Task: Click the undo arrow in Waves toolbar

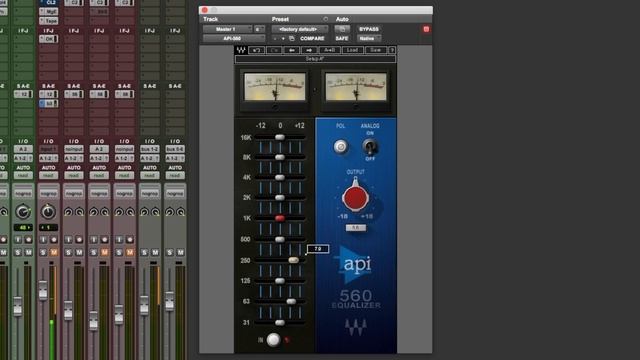Action: (x=256, y=50)
